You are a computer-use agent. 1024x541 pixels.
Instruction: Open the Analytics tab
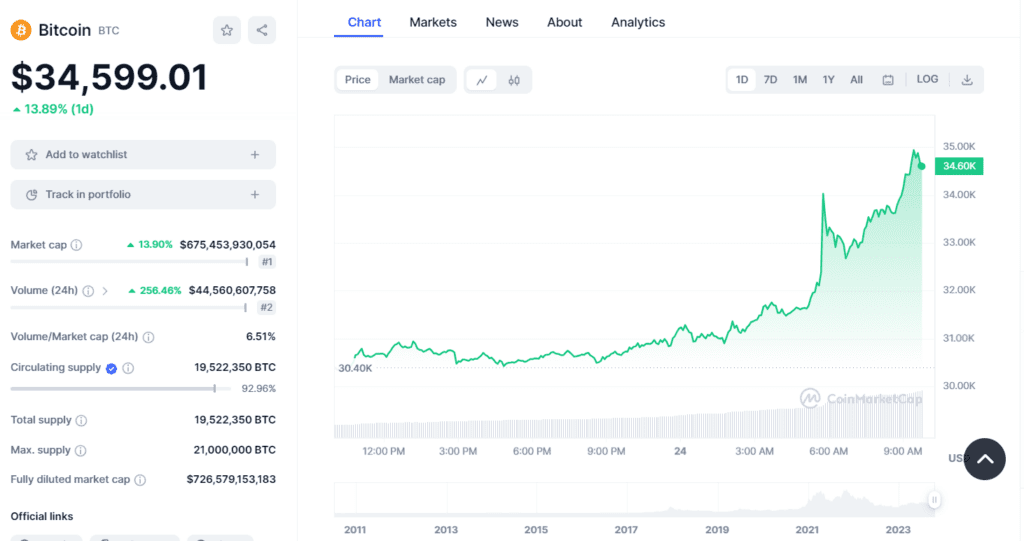click(638, 22)
